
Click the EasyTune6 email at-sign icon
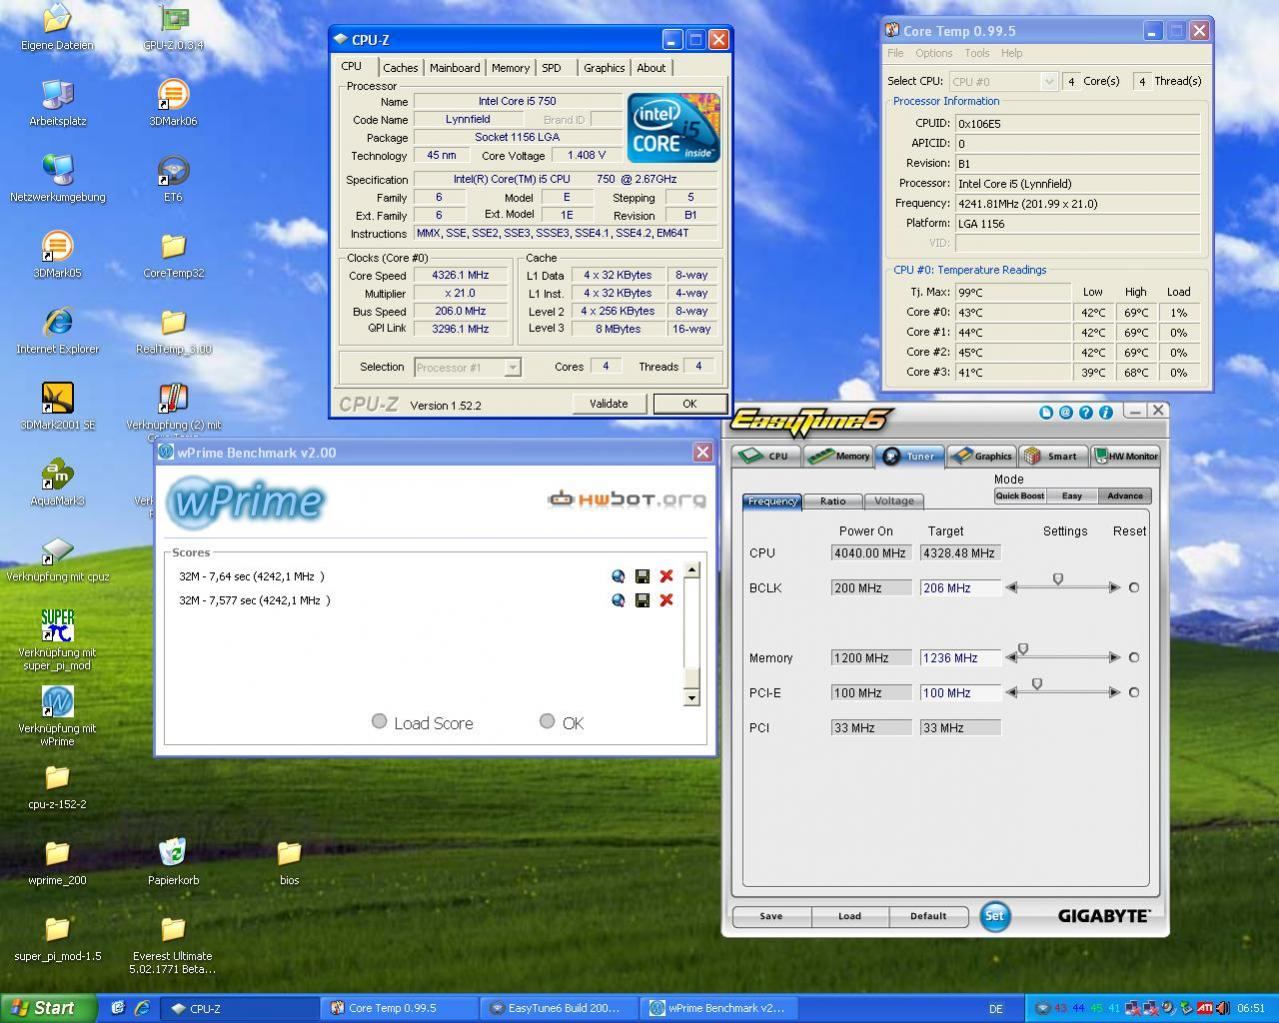coord(1066,412)
